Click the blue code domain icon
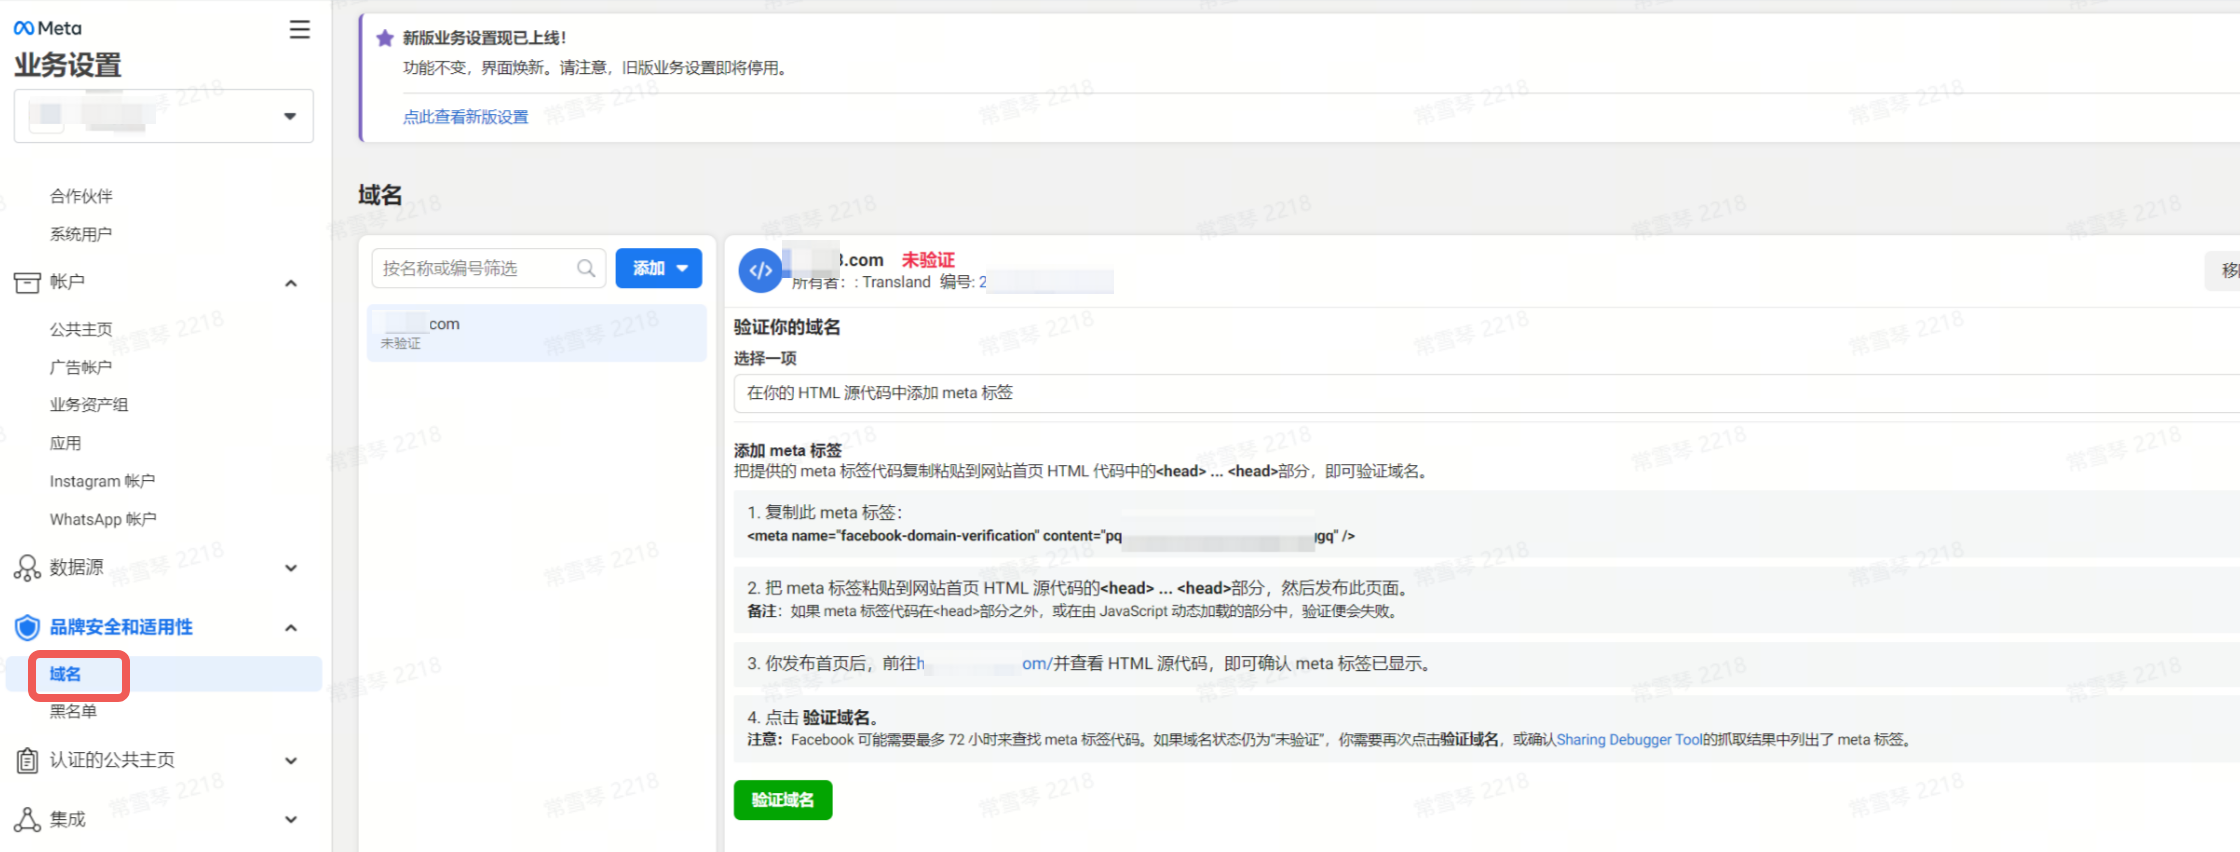2240x852 pixels. (x=760, y=271)
